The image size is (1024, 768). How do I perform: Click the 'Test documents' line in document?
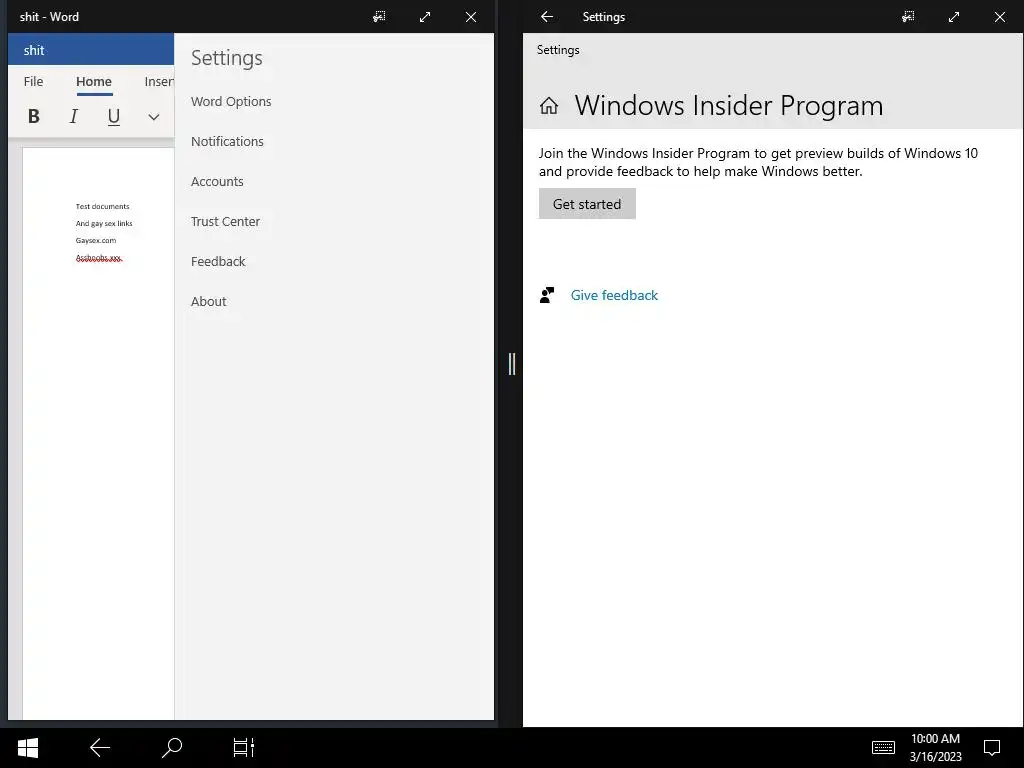click(x=103, y=206)
